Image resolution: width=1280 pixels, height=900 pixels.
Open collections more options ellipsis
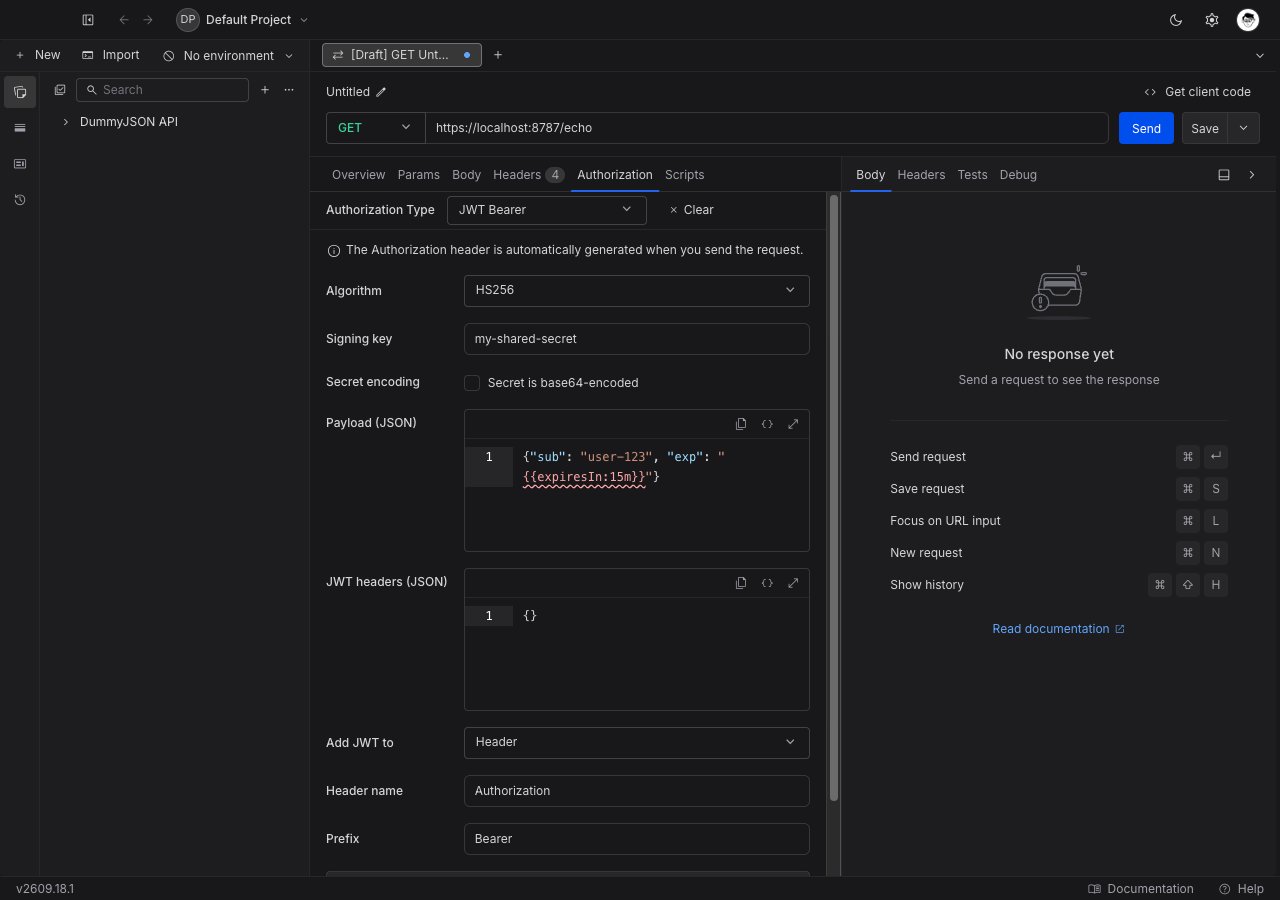(x=289, y=90)
